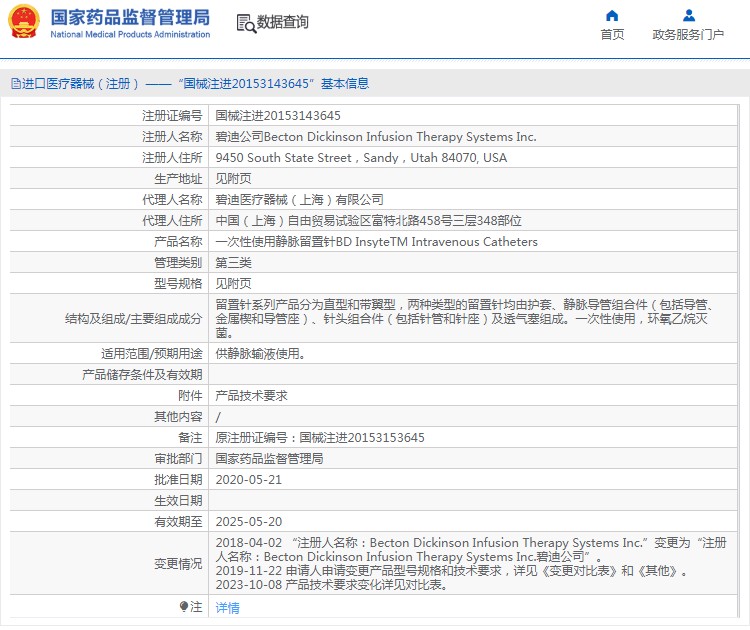This screenshot has width=750, height=630.
Task: Select the 2018-04-02 change record text
Action: point(471,550)
